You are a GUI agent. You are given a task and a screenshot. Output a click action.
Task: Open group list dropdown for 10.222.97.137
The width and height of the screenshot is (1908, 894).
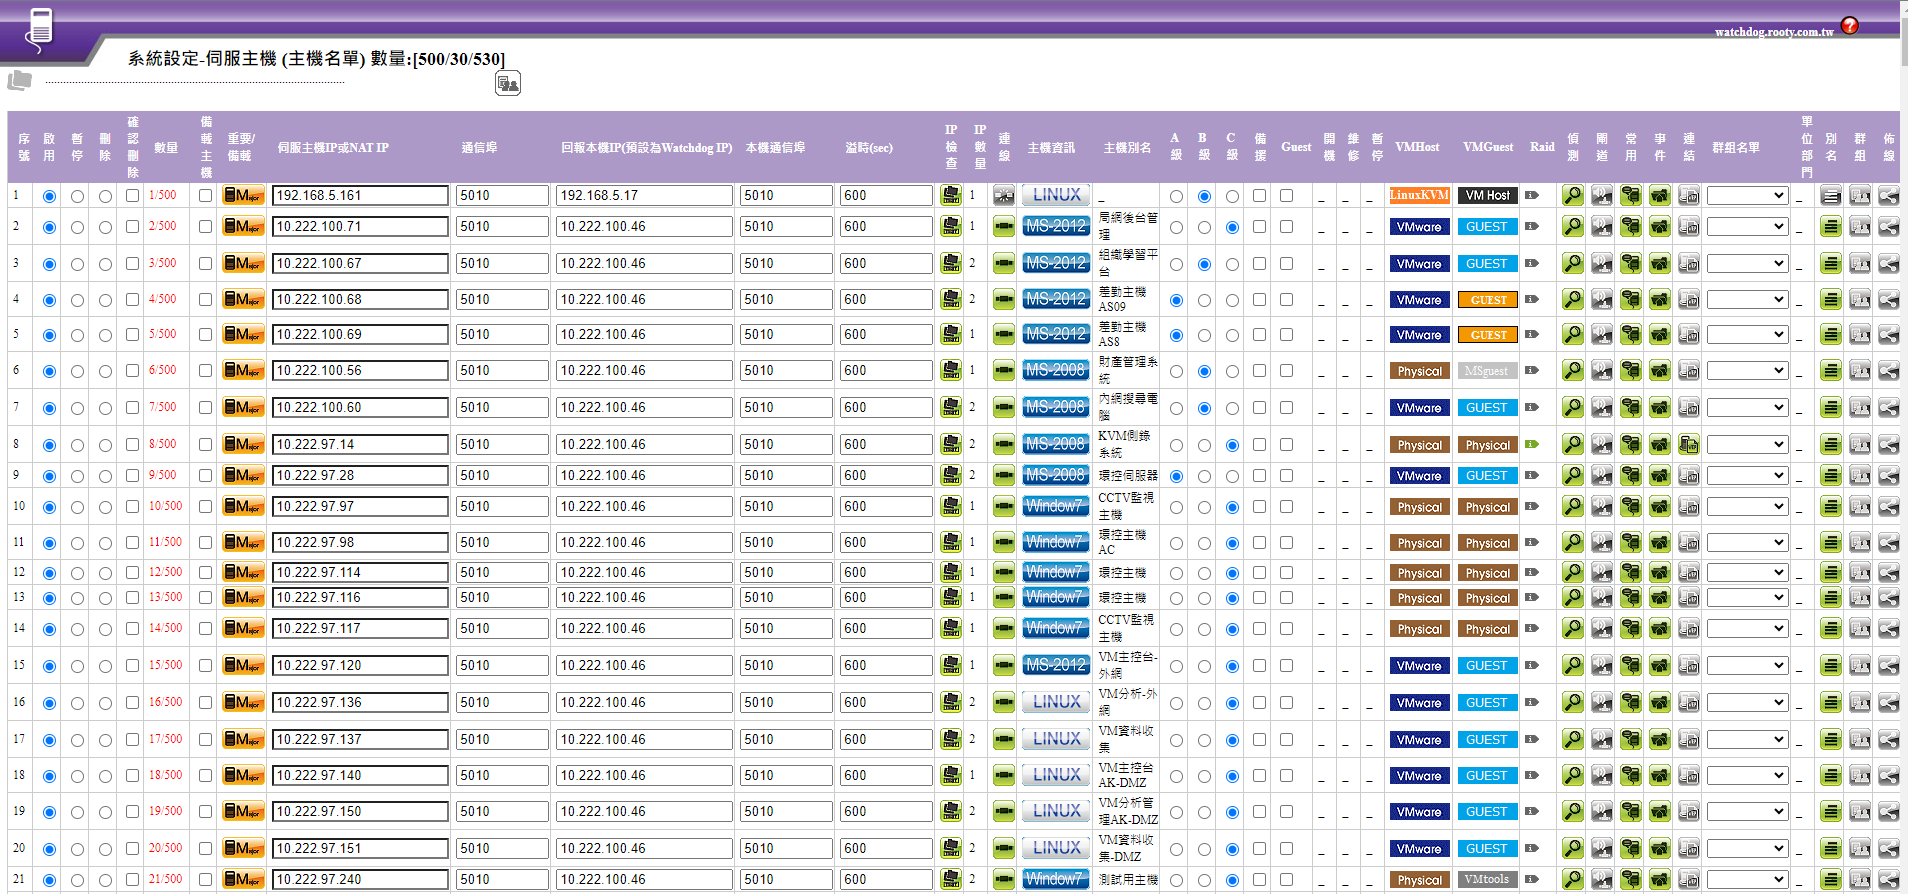(1746, 740)
